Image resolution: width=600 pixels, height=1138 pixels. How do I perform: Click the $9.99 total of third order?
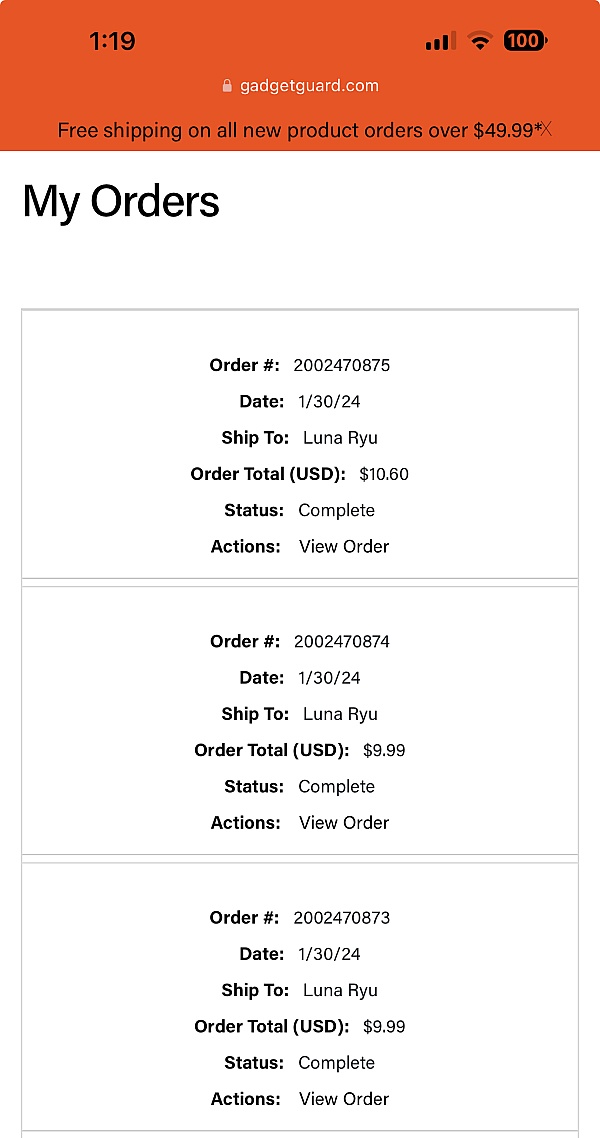click(x=384, y=1026)
